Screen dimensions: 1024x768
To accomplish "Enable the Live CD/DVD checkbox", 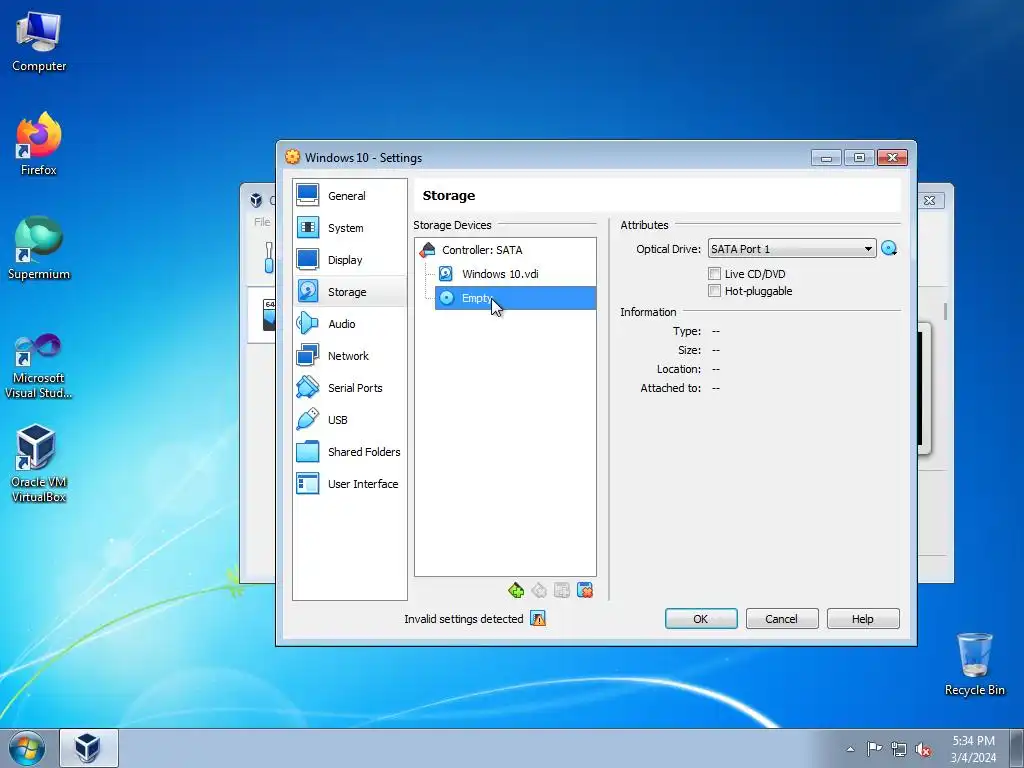I will [x=714, y=274].
